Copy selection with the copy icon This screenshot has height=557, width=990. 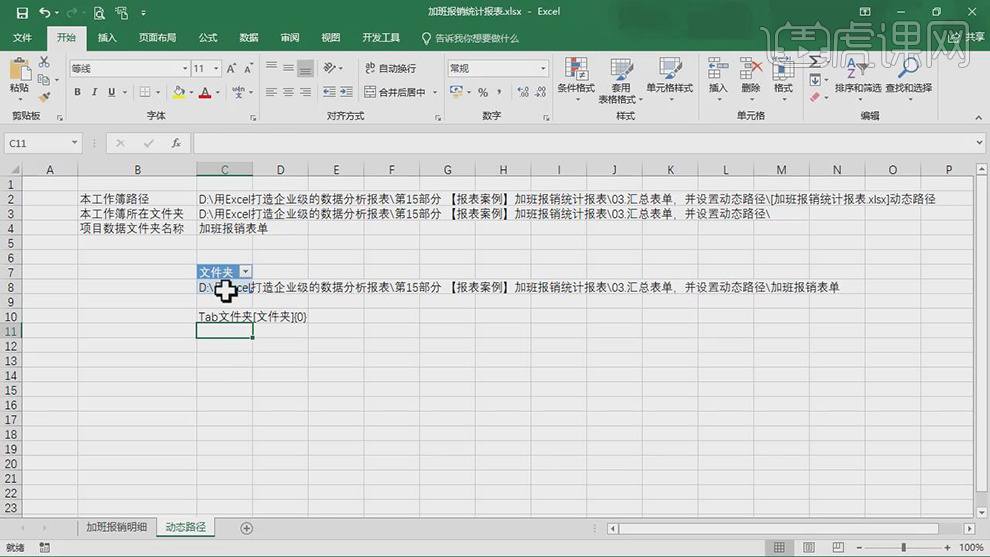pyautogui.click(x=44, y=80)
